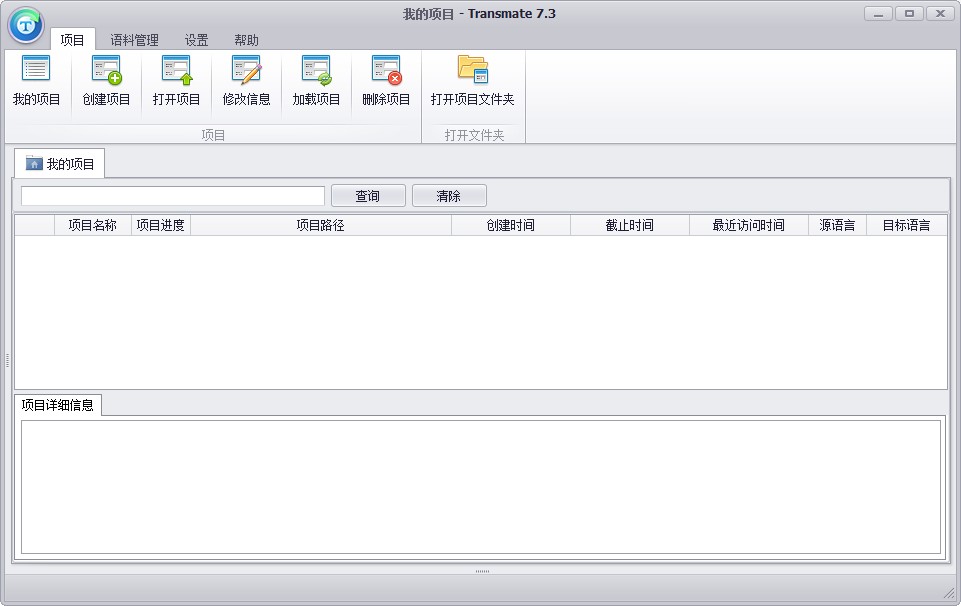Click the 打开项目 (Open Project) icon
This screenshot has height=606, width=961.
[175, 80]
